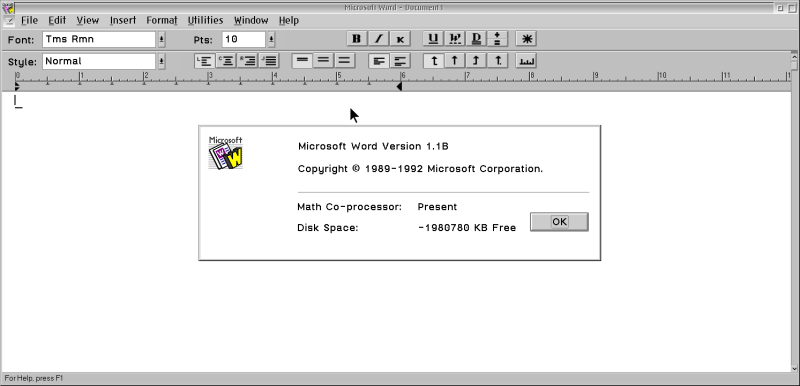Click the right indent marker on ruler
The height and width of the screenshot is (386, 800).
click(x=399, y=87)
